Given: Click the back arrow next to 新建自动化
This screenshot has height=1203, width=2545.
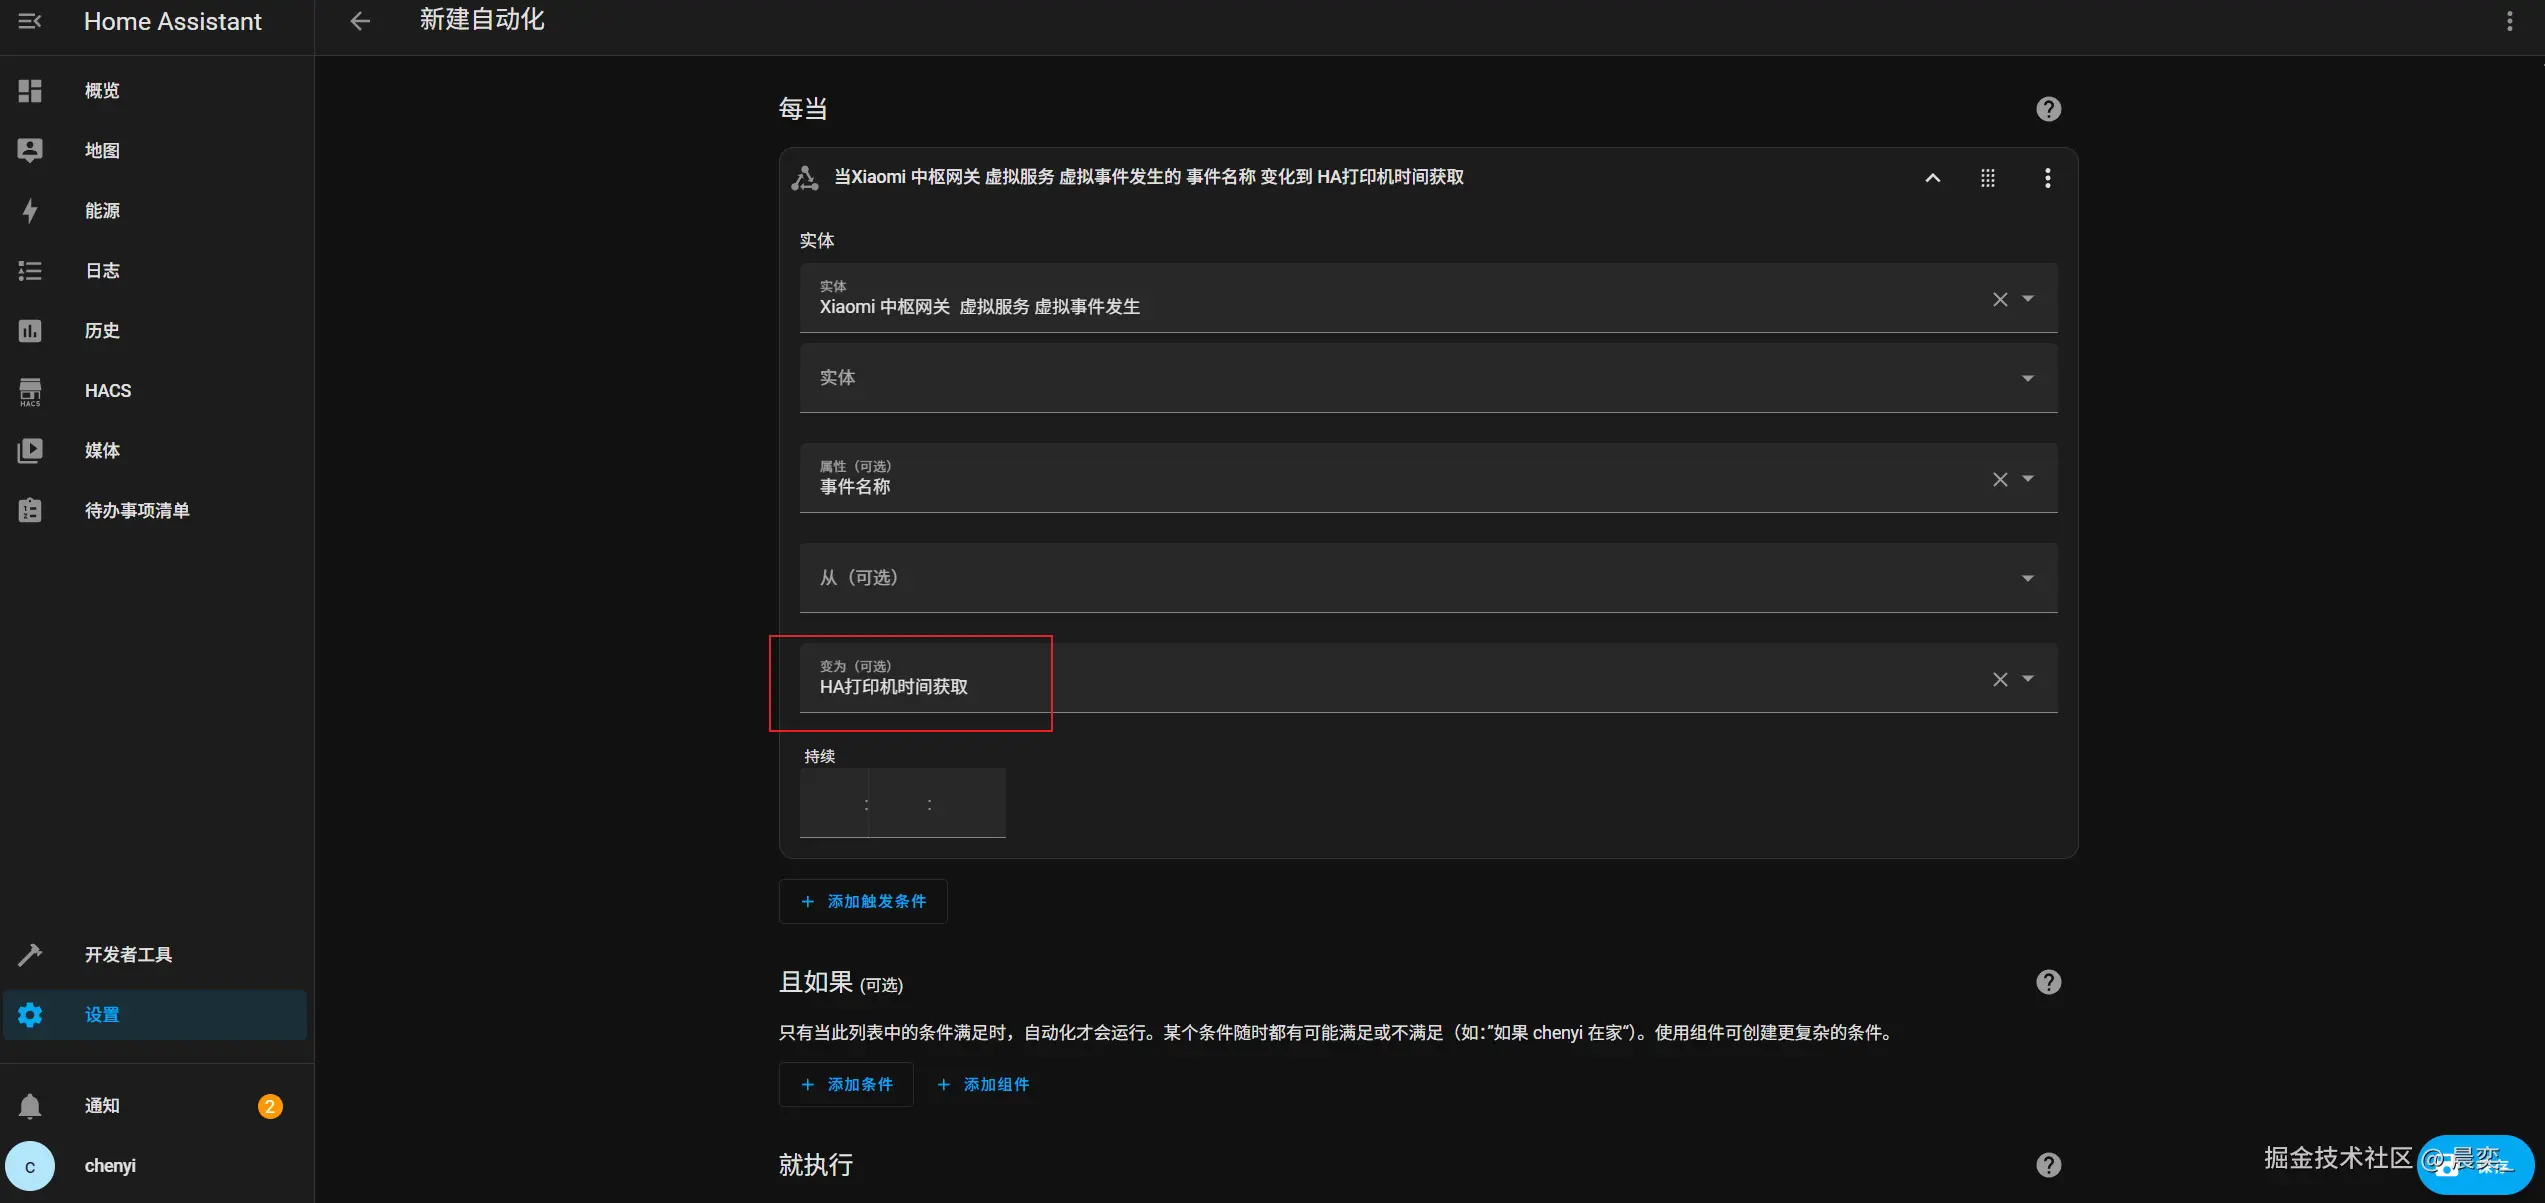Looking at the screenshot, I should 360,21.
